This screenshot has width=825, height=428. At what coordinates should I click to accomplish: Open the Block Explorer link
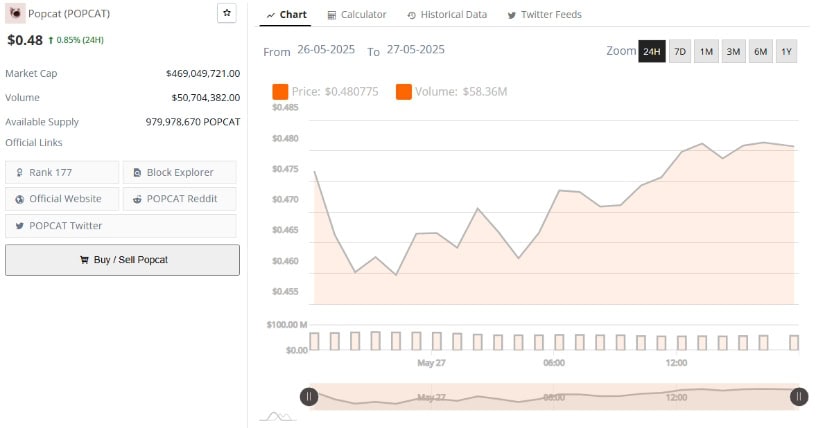(179, 173)
